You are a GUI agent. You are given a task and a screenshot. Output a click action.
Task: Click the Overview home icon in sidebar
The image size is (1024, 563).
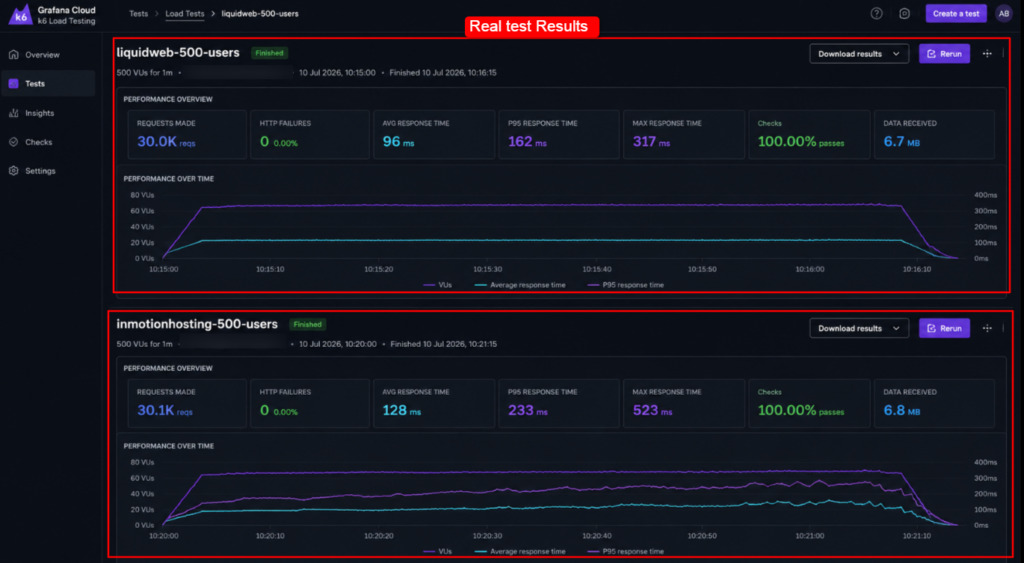point(13,55)
